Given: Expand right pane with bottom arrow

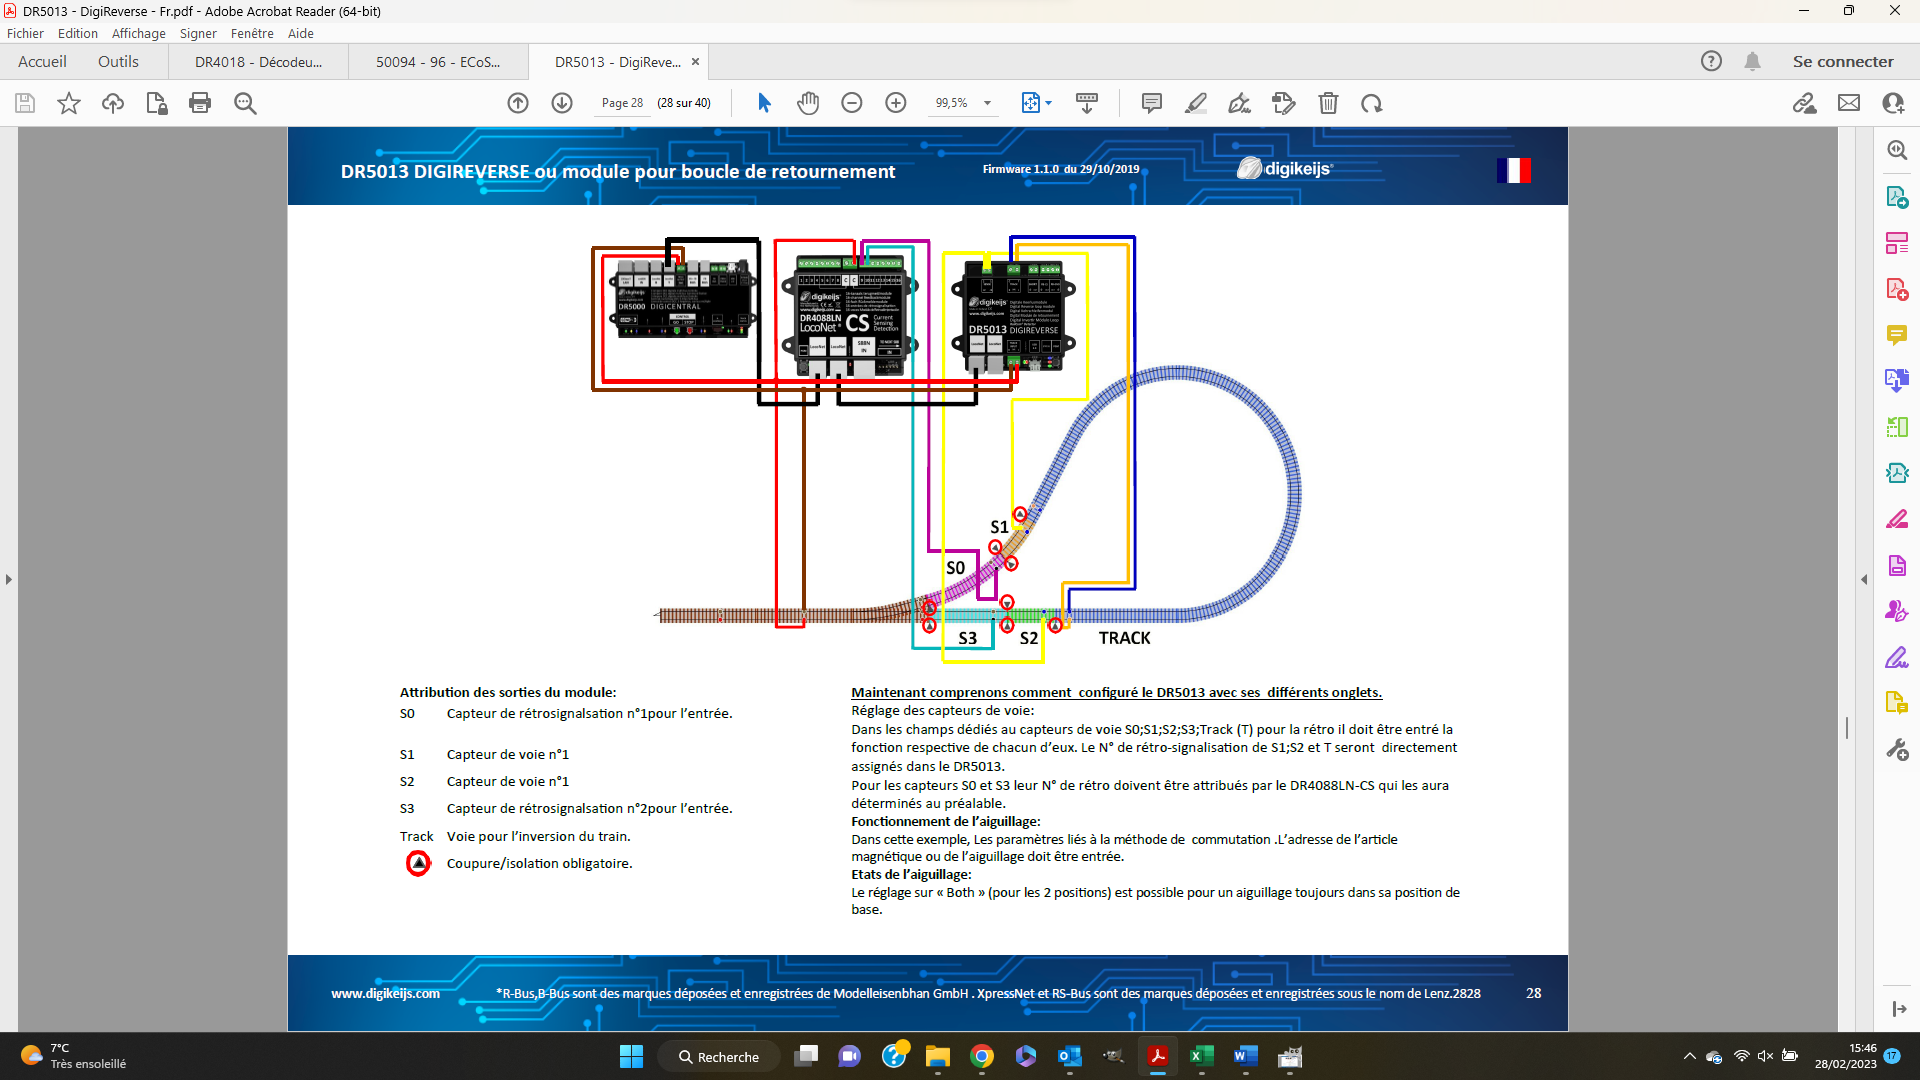Looking at the screenshot, I should [x=1899, y=1009].
